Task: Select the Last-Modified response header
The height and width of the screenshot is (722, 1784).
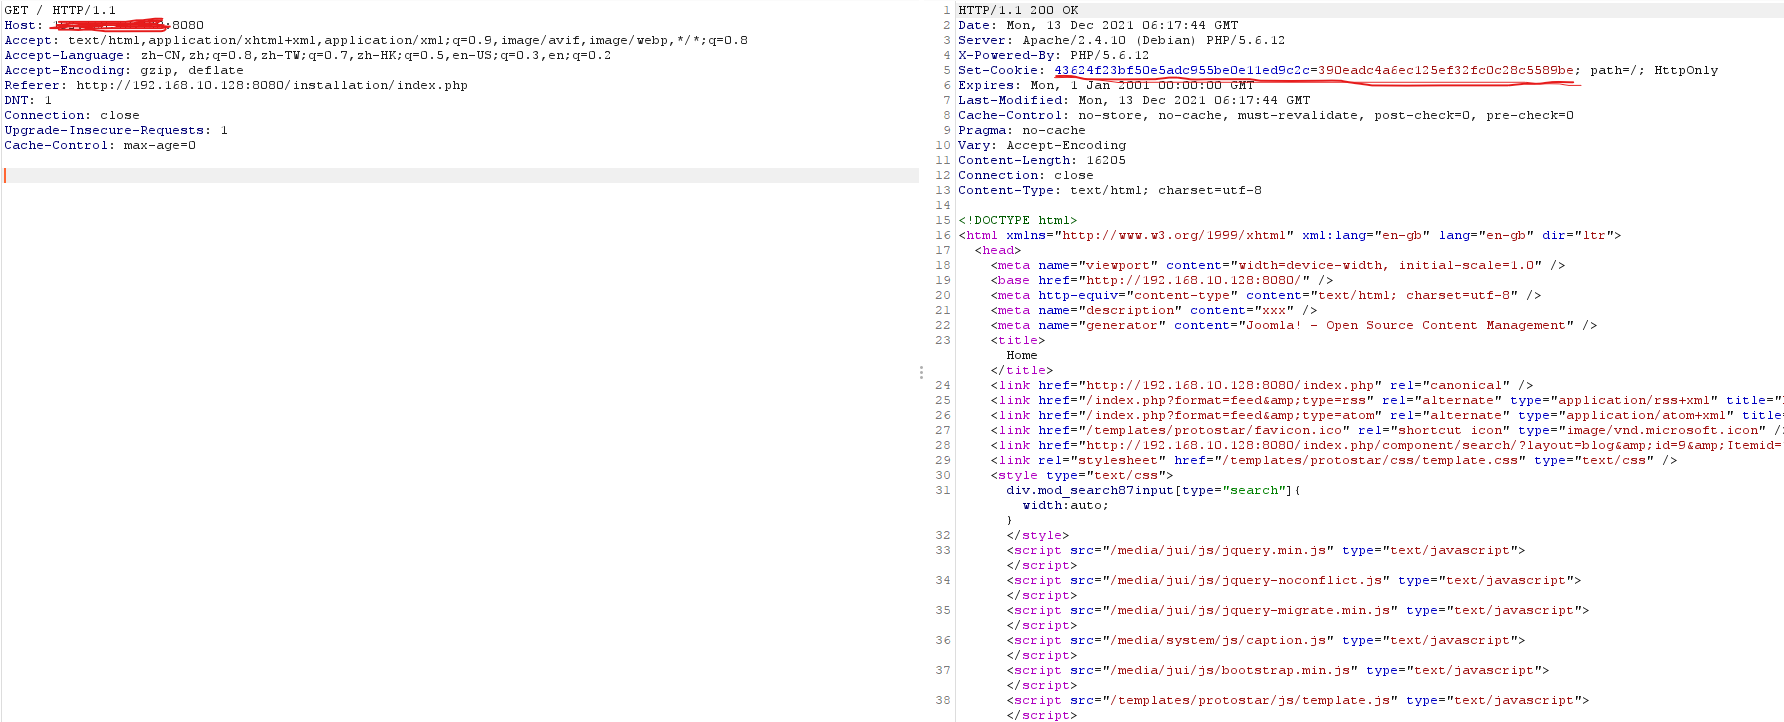Action: 1134,100
